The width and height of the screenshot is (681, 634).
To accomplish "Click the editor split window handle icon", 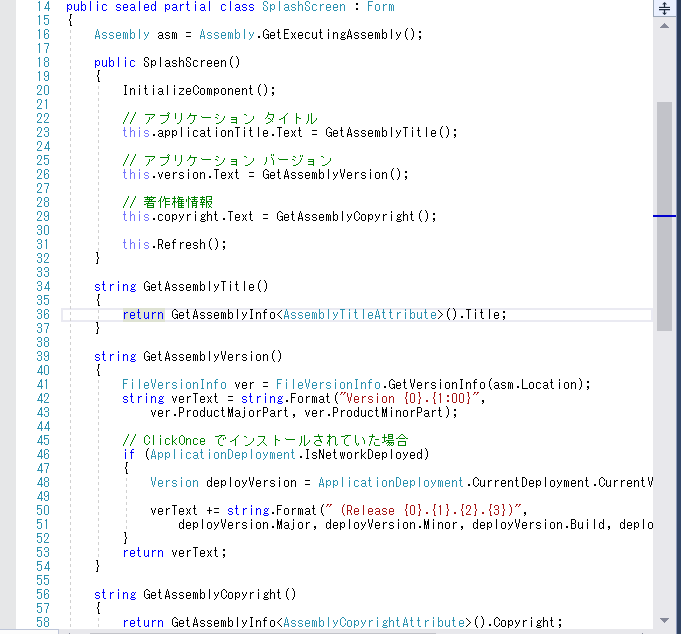I will click(664, 8).
